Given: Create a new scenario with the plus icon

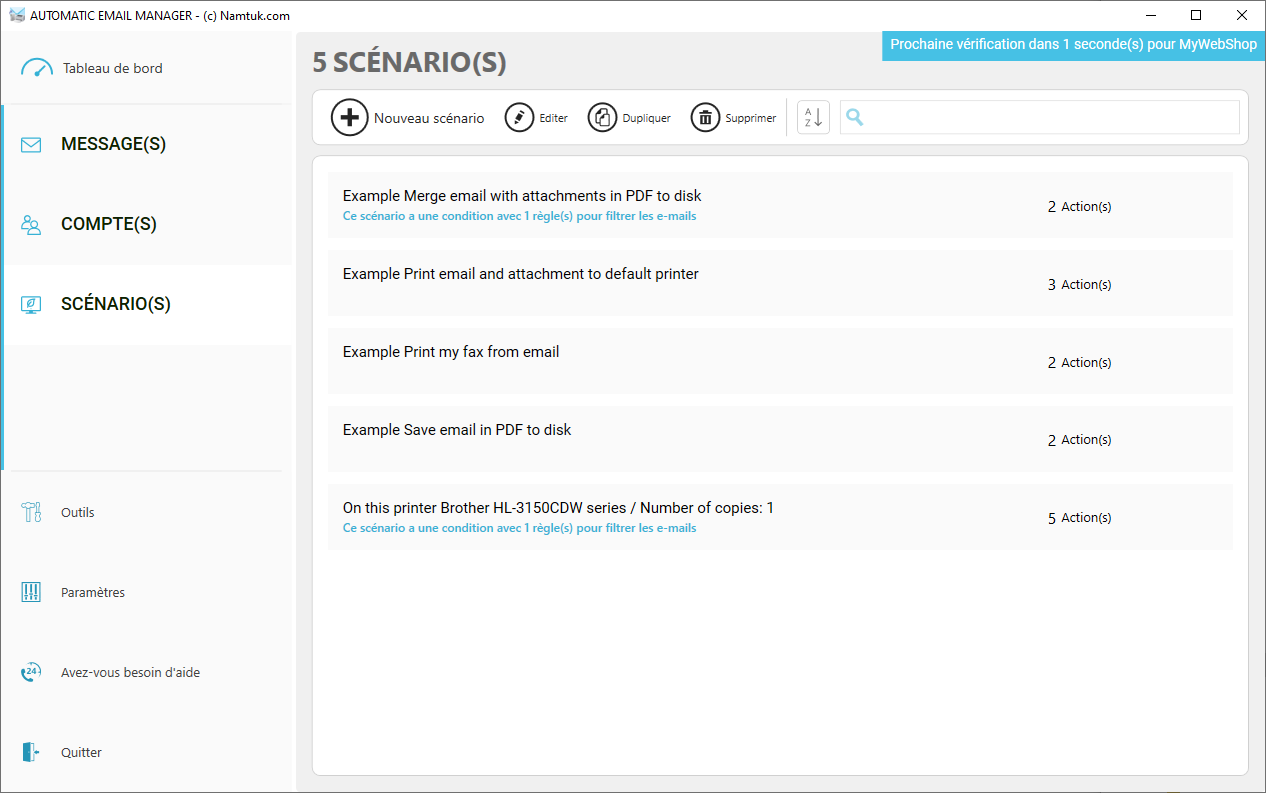Looking at the screenshot, I should pos(349,117).
